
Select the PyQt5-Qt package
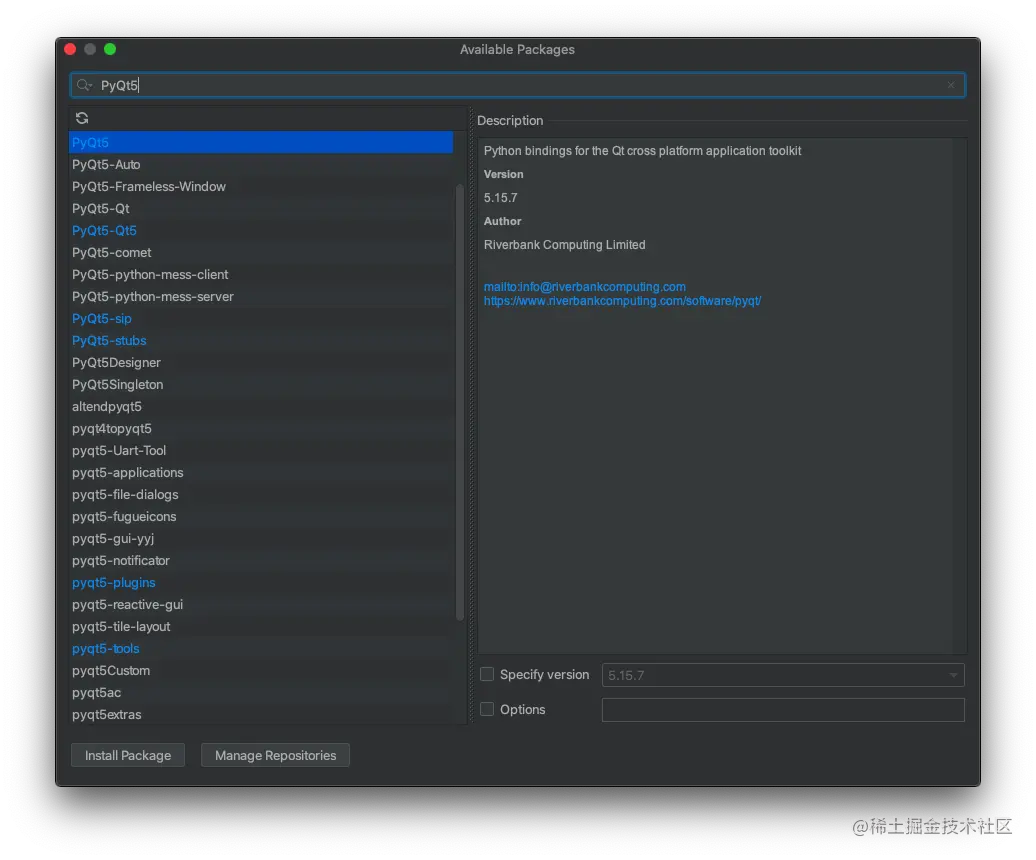coord(262,209)
